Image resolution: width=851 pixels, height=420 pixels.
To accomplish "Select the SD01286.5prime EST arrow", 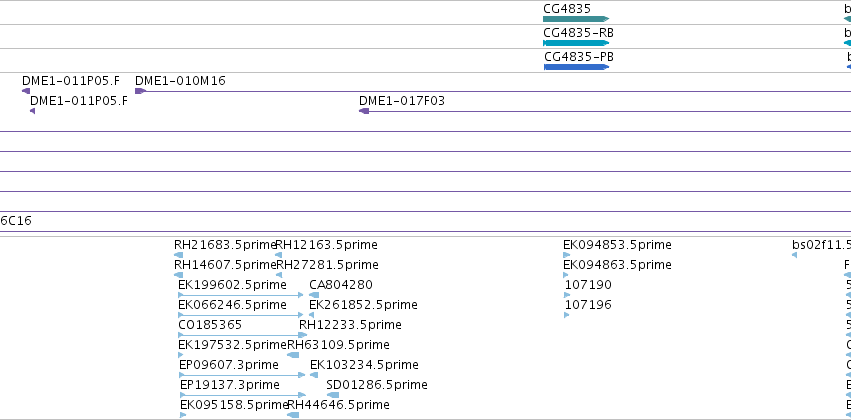I will [x=333, y=395].
